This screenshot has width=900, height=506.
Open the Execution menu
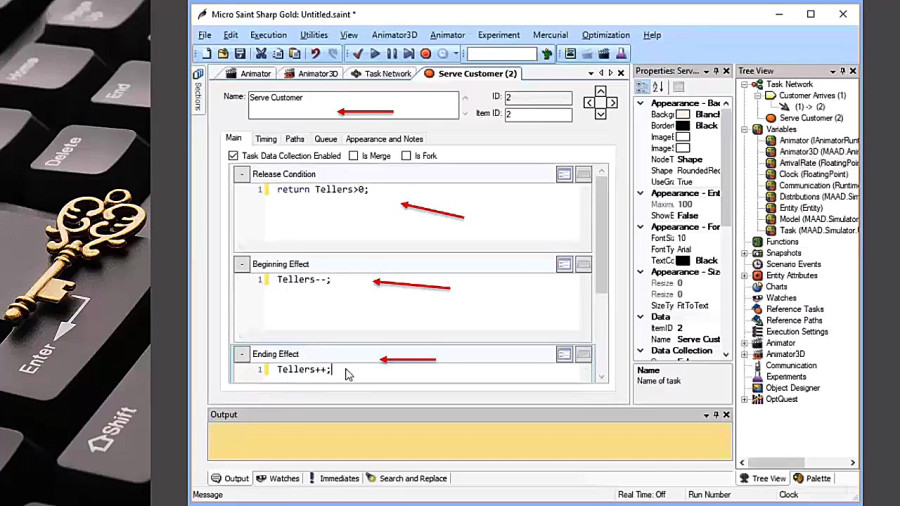coord(268,35)
